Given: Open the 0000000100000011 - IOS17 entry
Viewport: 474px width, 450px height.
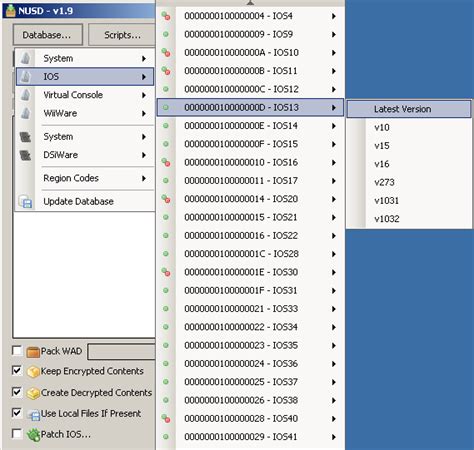Looking at the screenshot, I should click(250, 181).
